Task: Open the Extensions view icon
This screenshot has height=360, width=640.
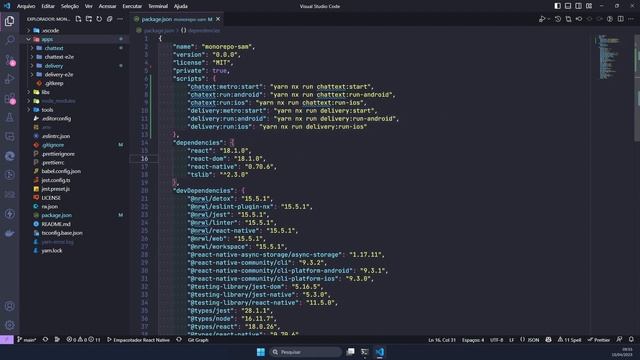Action: pos(9,98)
